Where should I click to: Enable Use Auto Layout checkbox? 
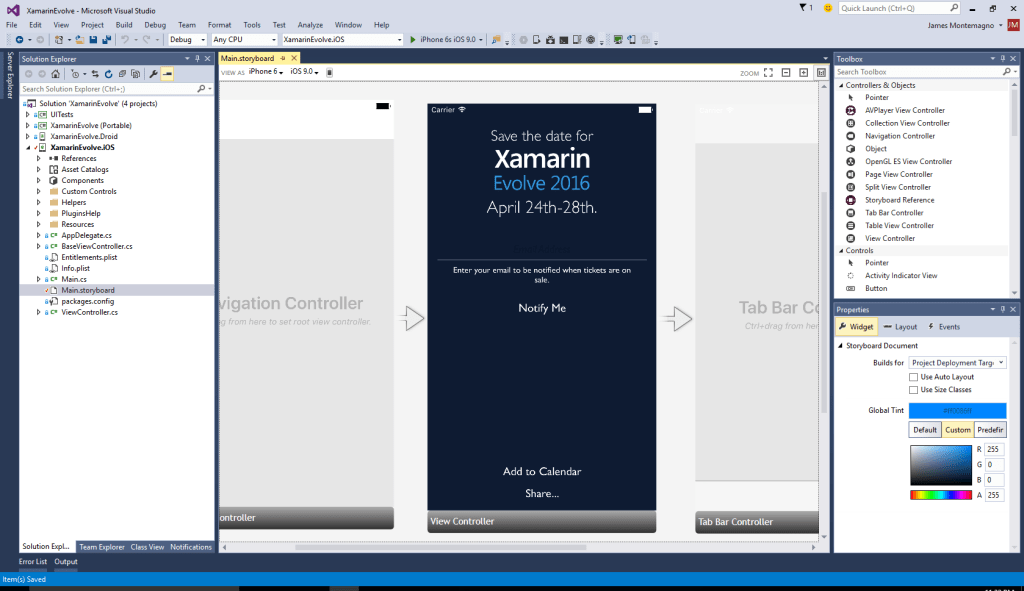914,377
